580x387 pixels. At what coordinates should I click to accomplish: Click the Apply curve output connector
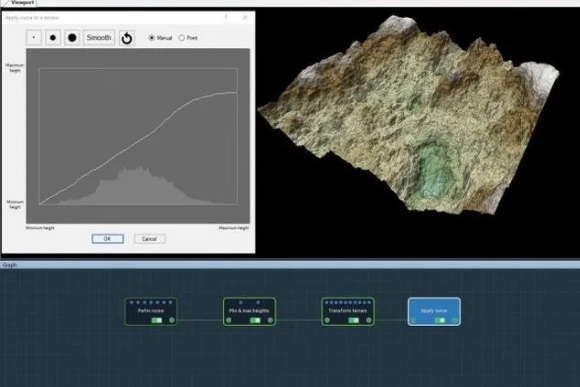click(x=455, y=320)
